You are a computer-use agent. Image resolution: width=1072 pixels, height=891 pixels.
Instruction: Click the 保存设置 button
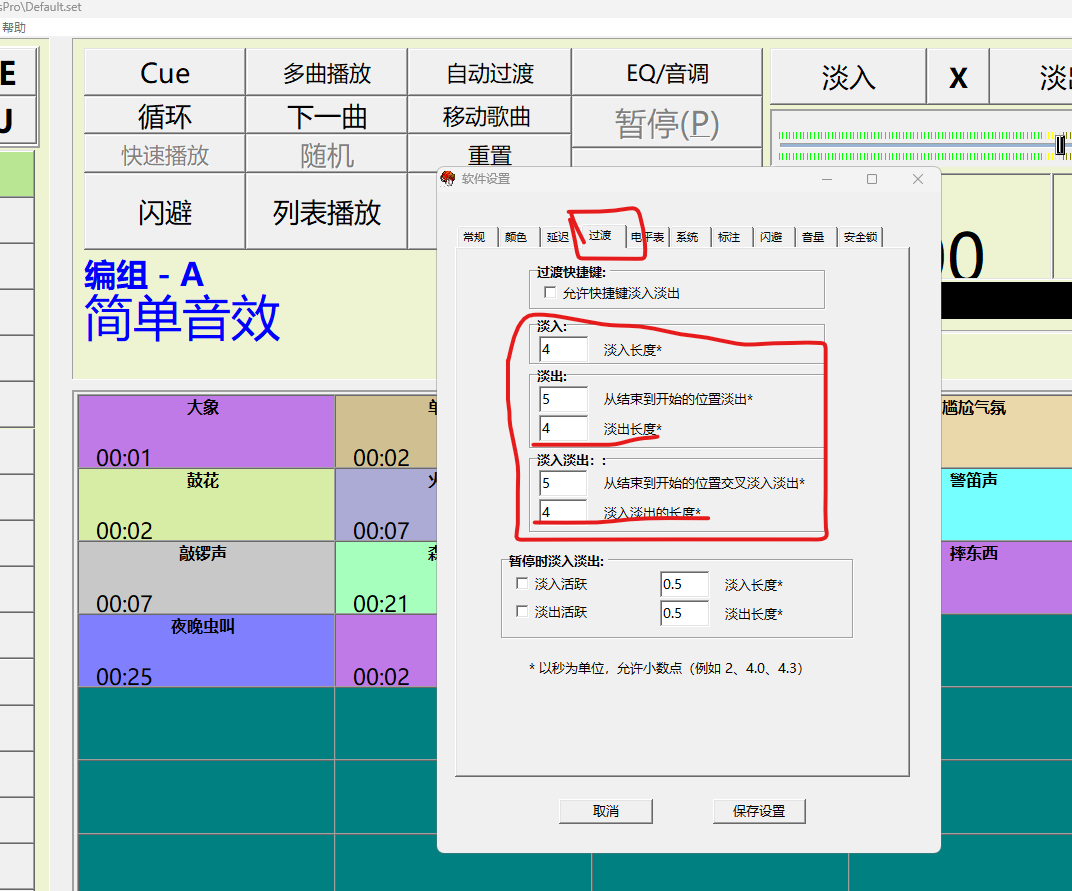[x=759, y=811]
